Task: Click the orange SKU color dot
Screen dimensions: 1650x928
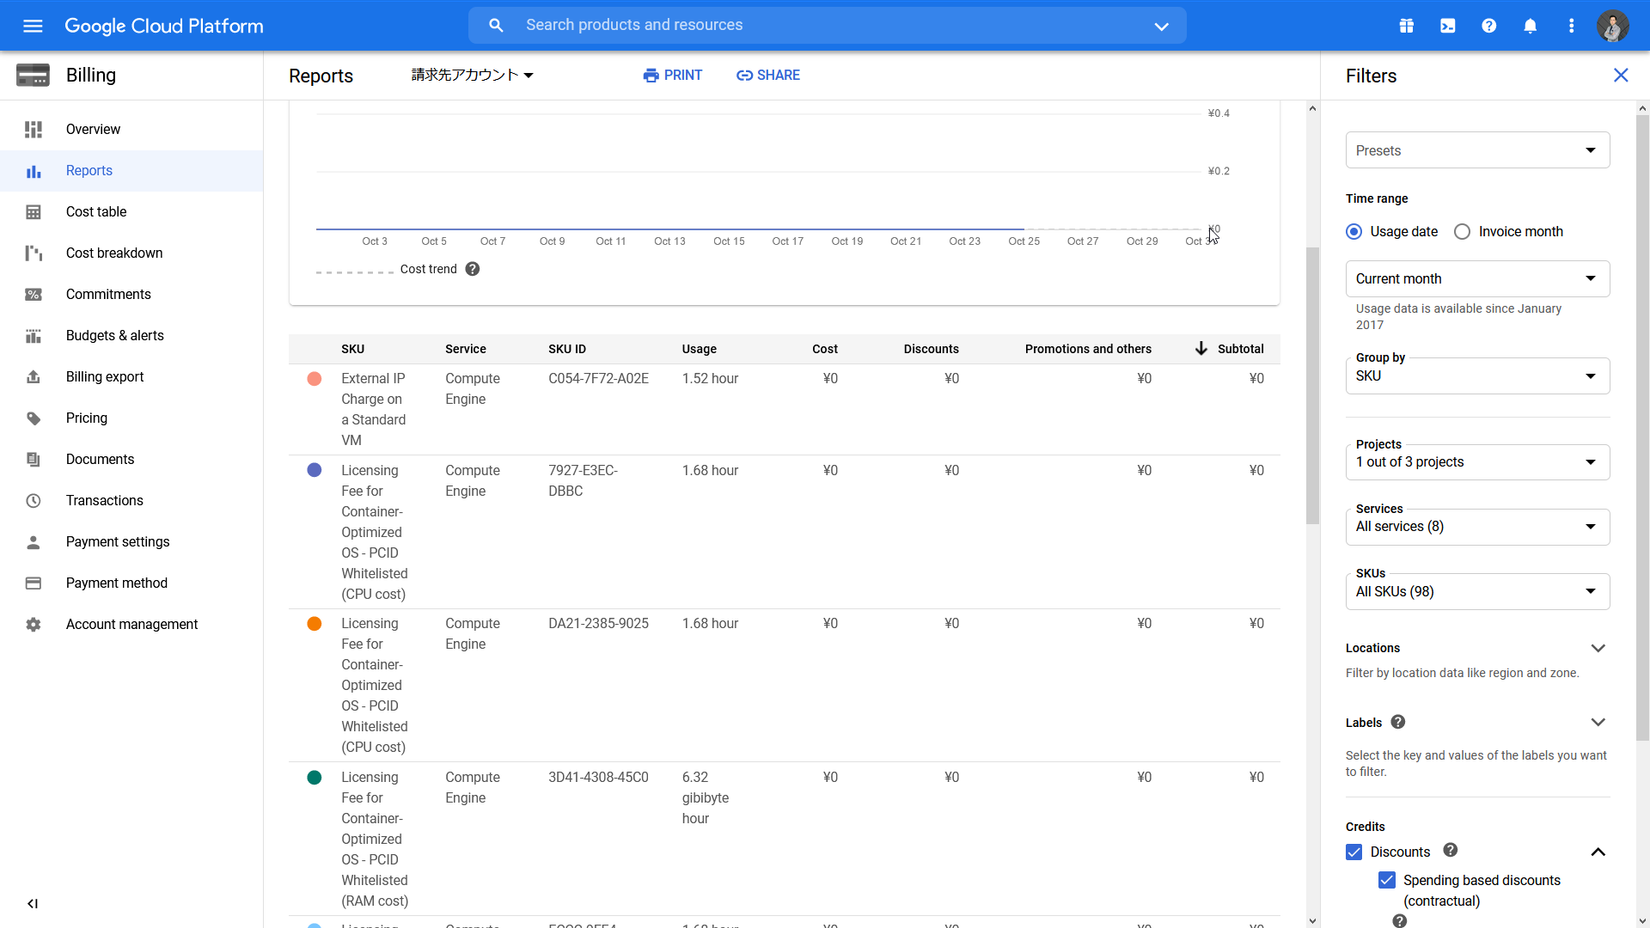Action: pyautogui.click(x=314, y=624)
